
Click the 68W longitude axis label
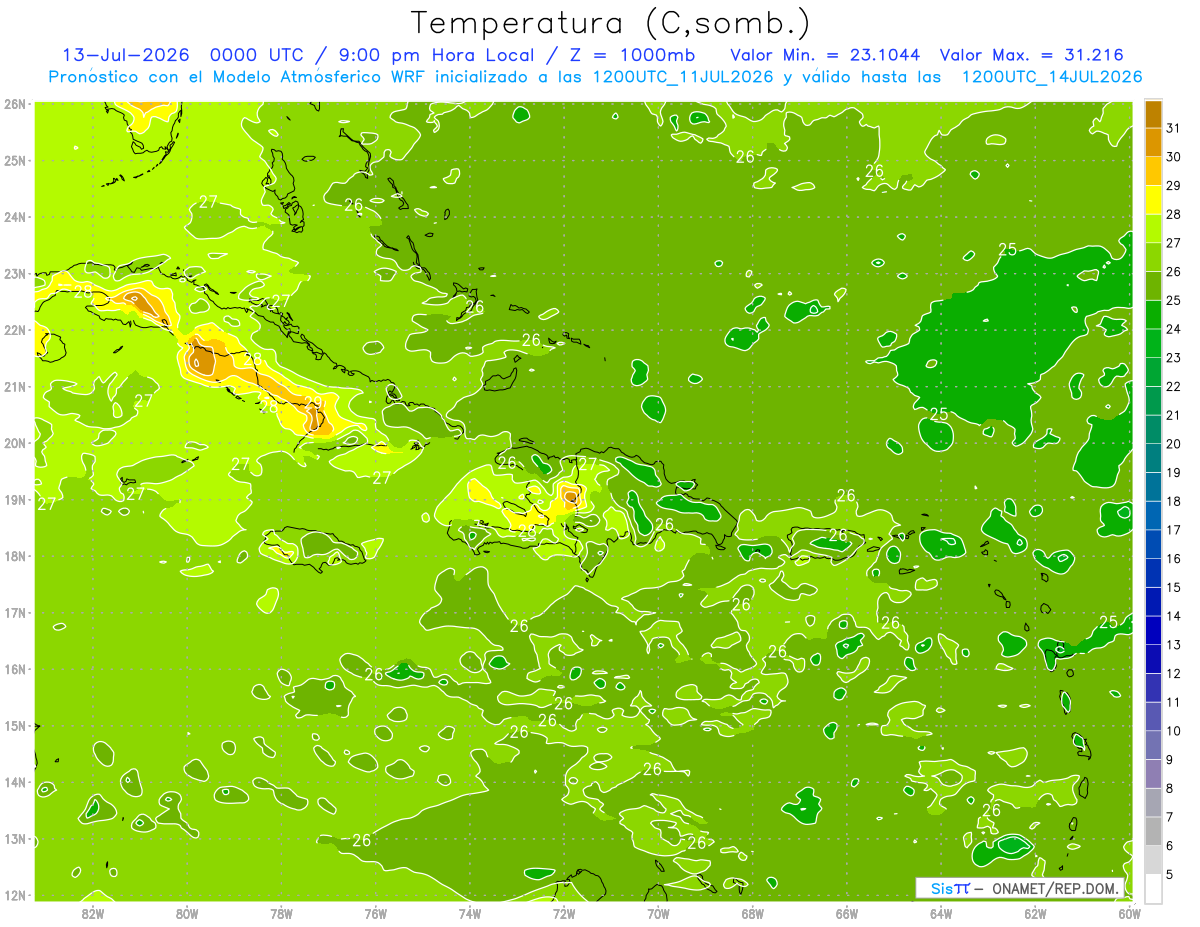point(753,913)
